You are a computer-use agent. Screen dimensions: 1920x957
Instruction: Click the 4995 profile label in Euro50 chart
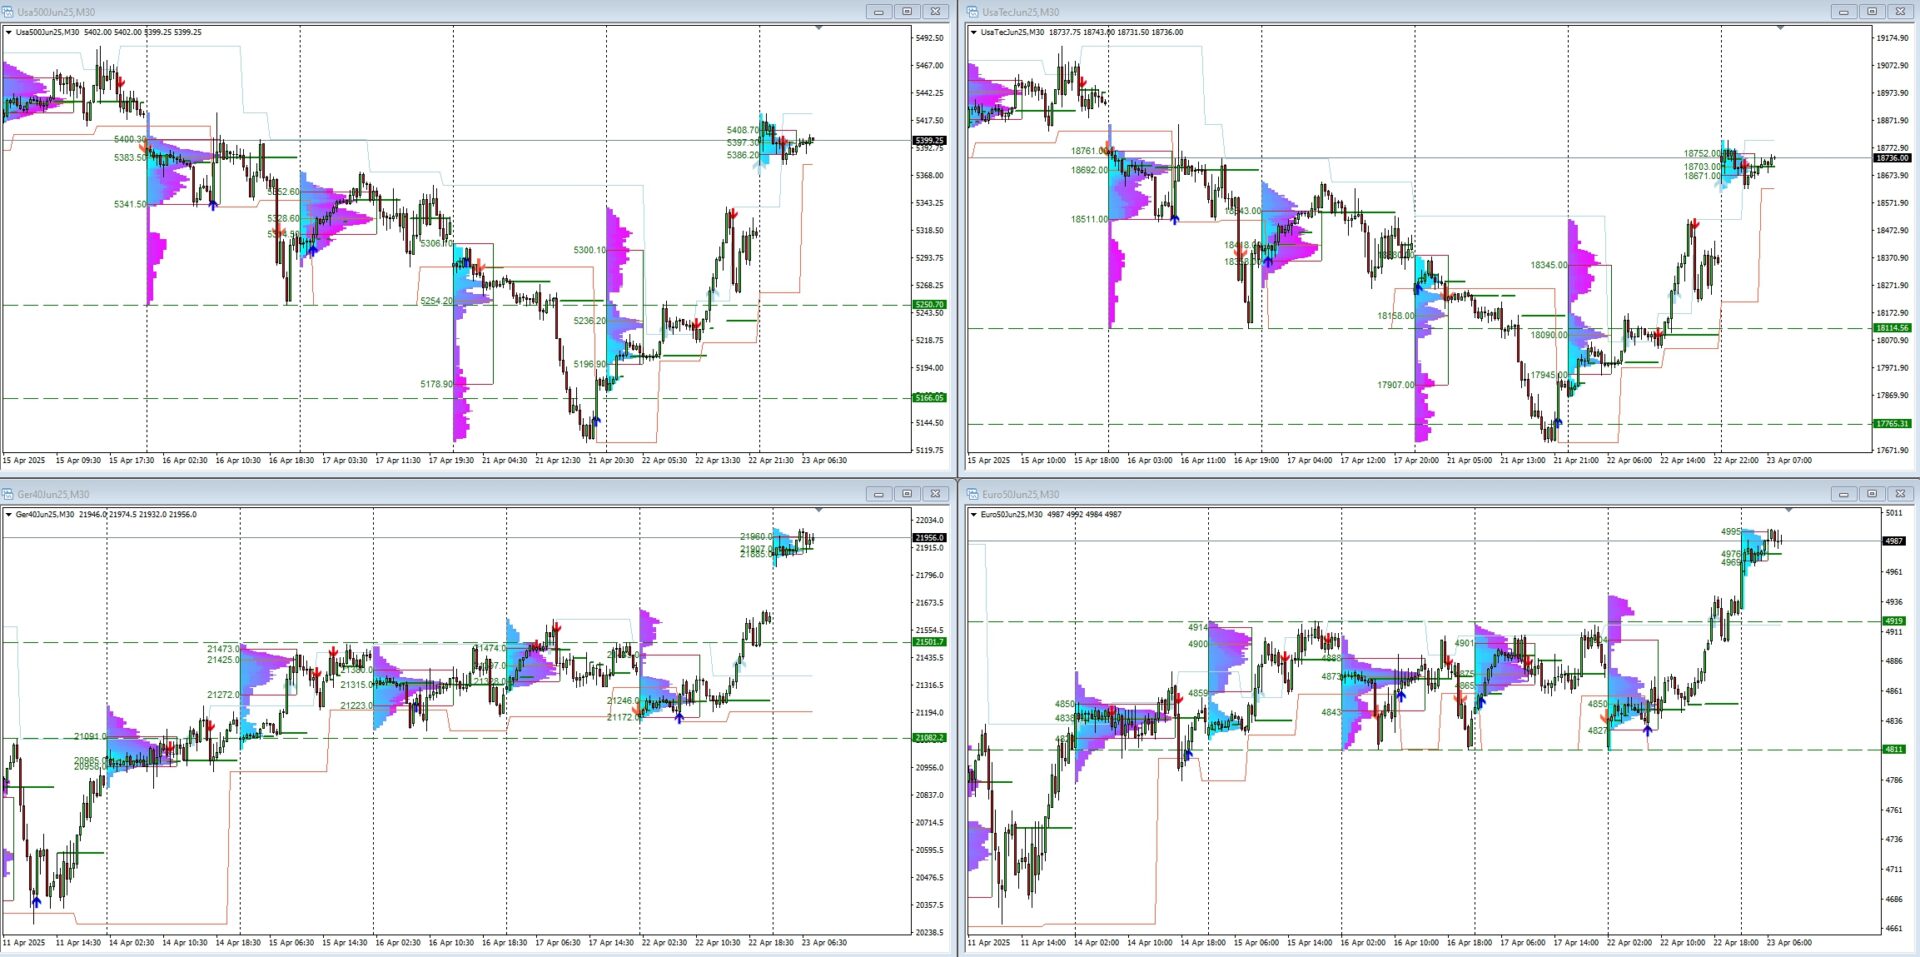(x=1731, y=532)
